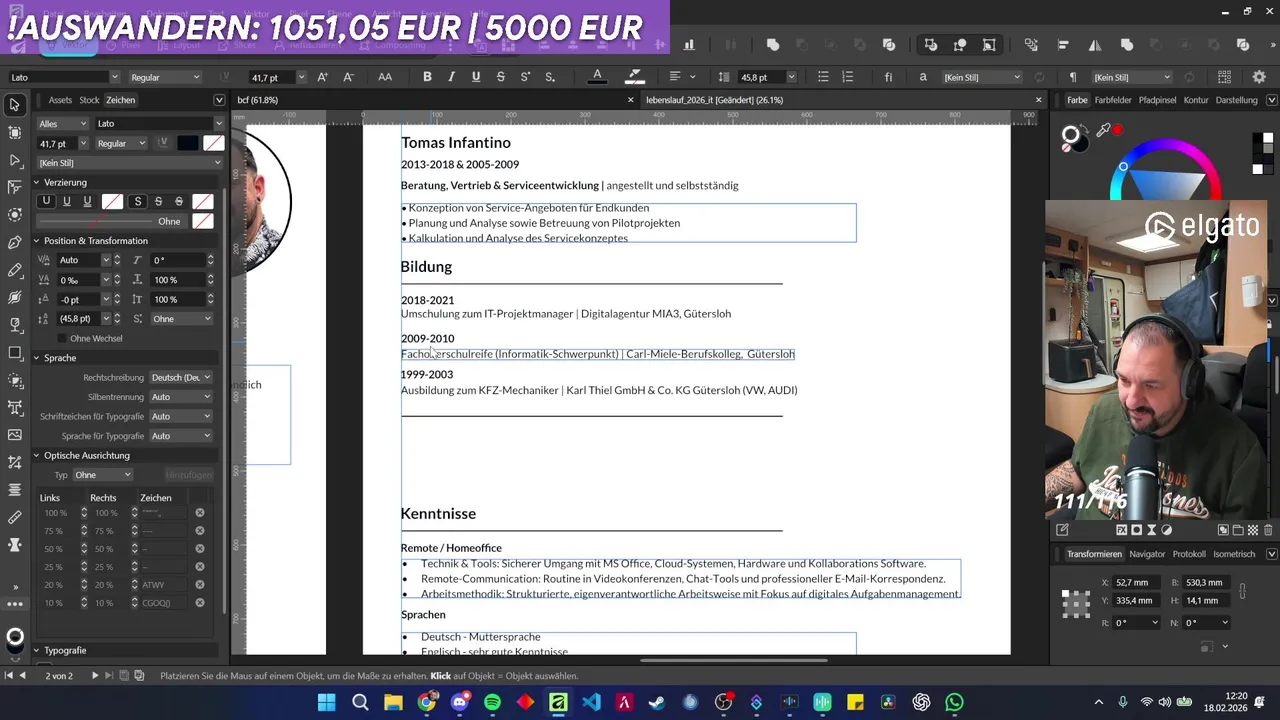Pick color with the eyedropper icon
The width and height of the screenshot is (1280, 720).
point(1104,130)
